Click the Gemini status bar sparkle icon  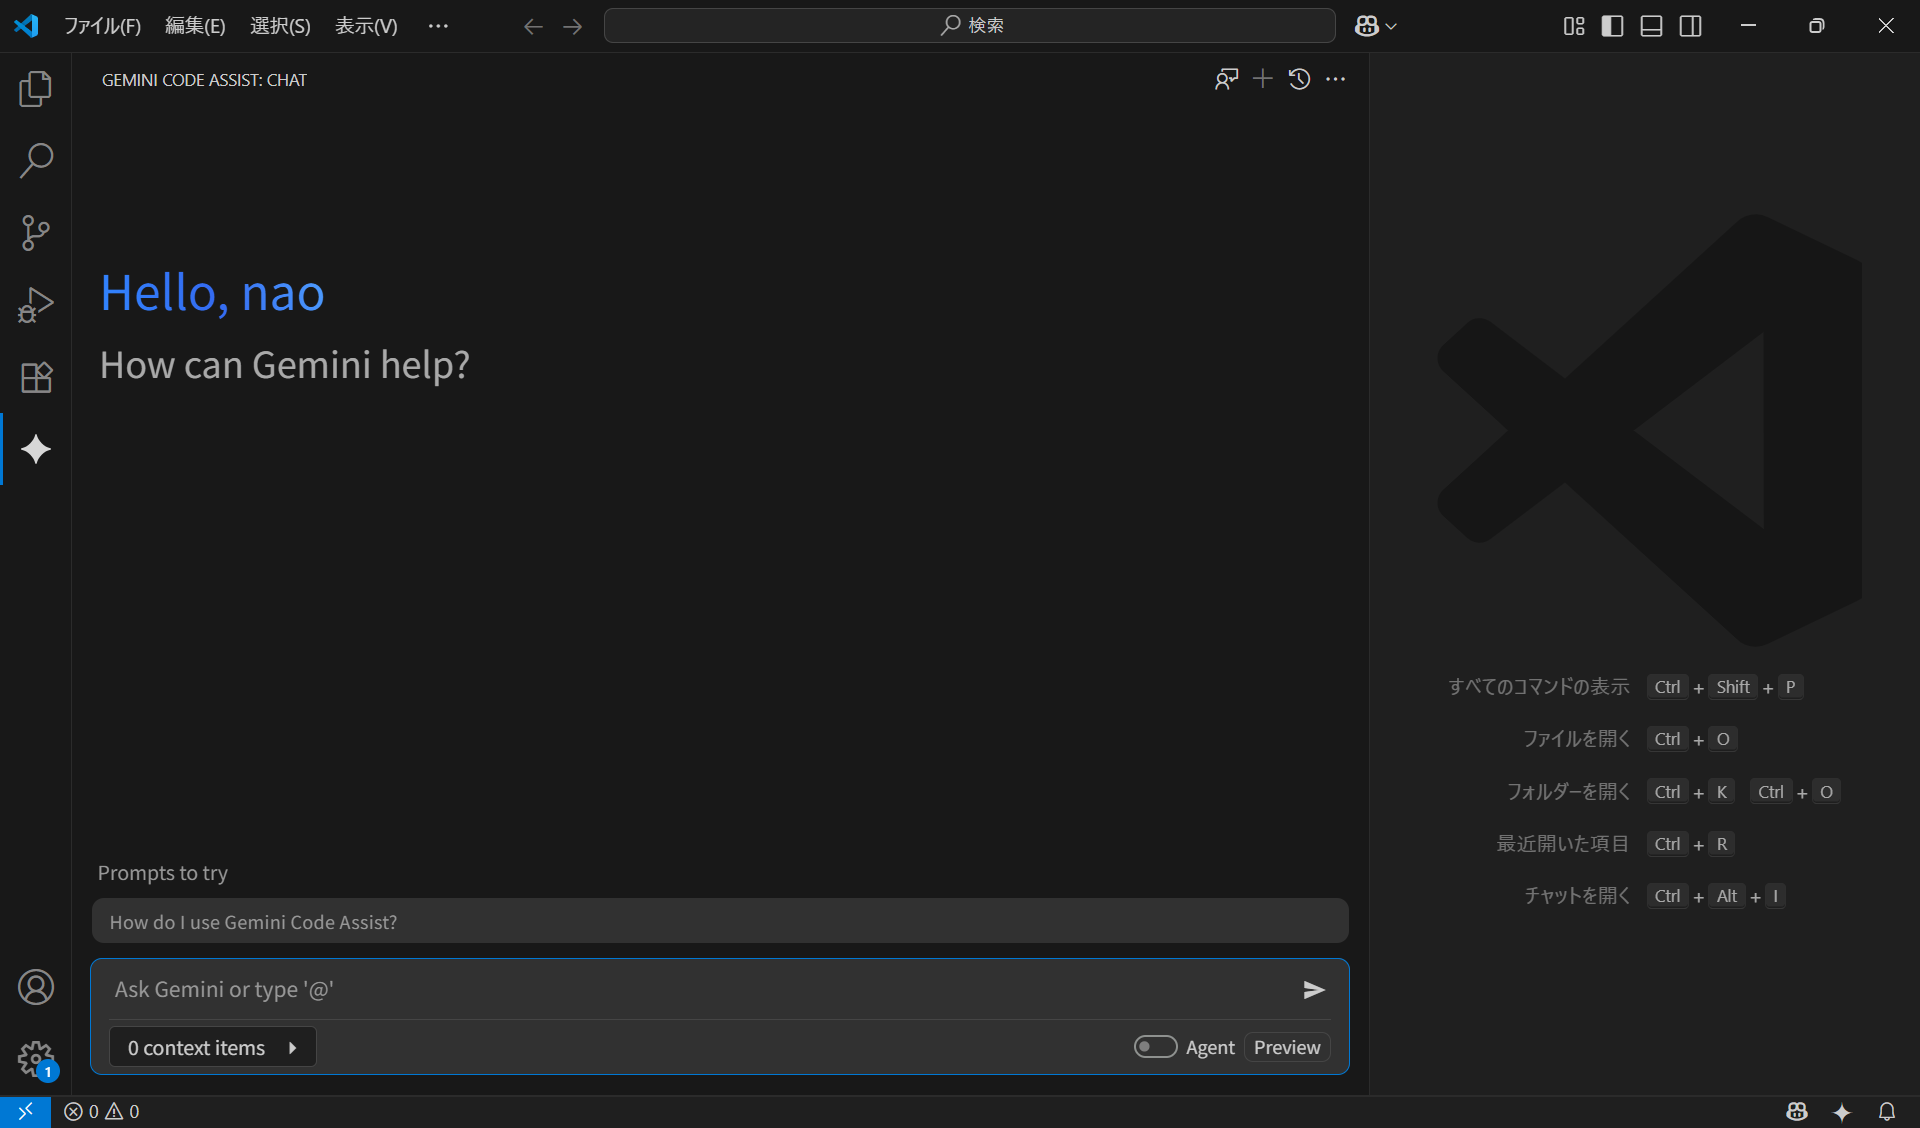(1842, 1111)
